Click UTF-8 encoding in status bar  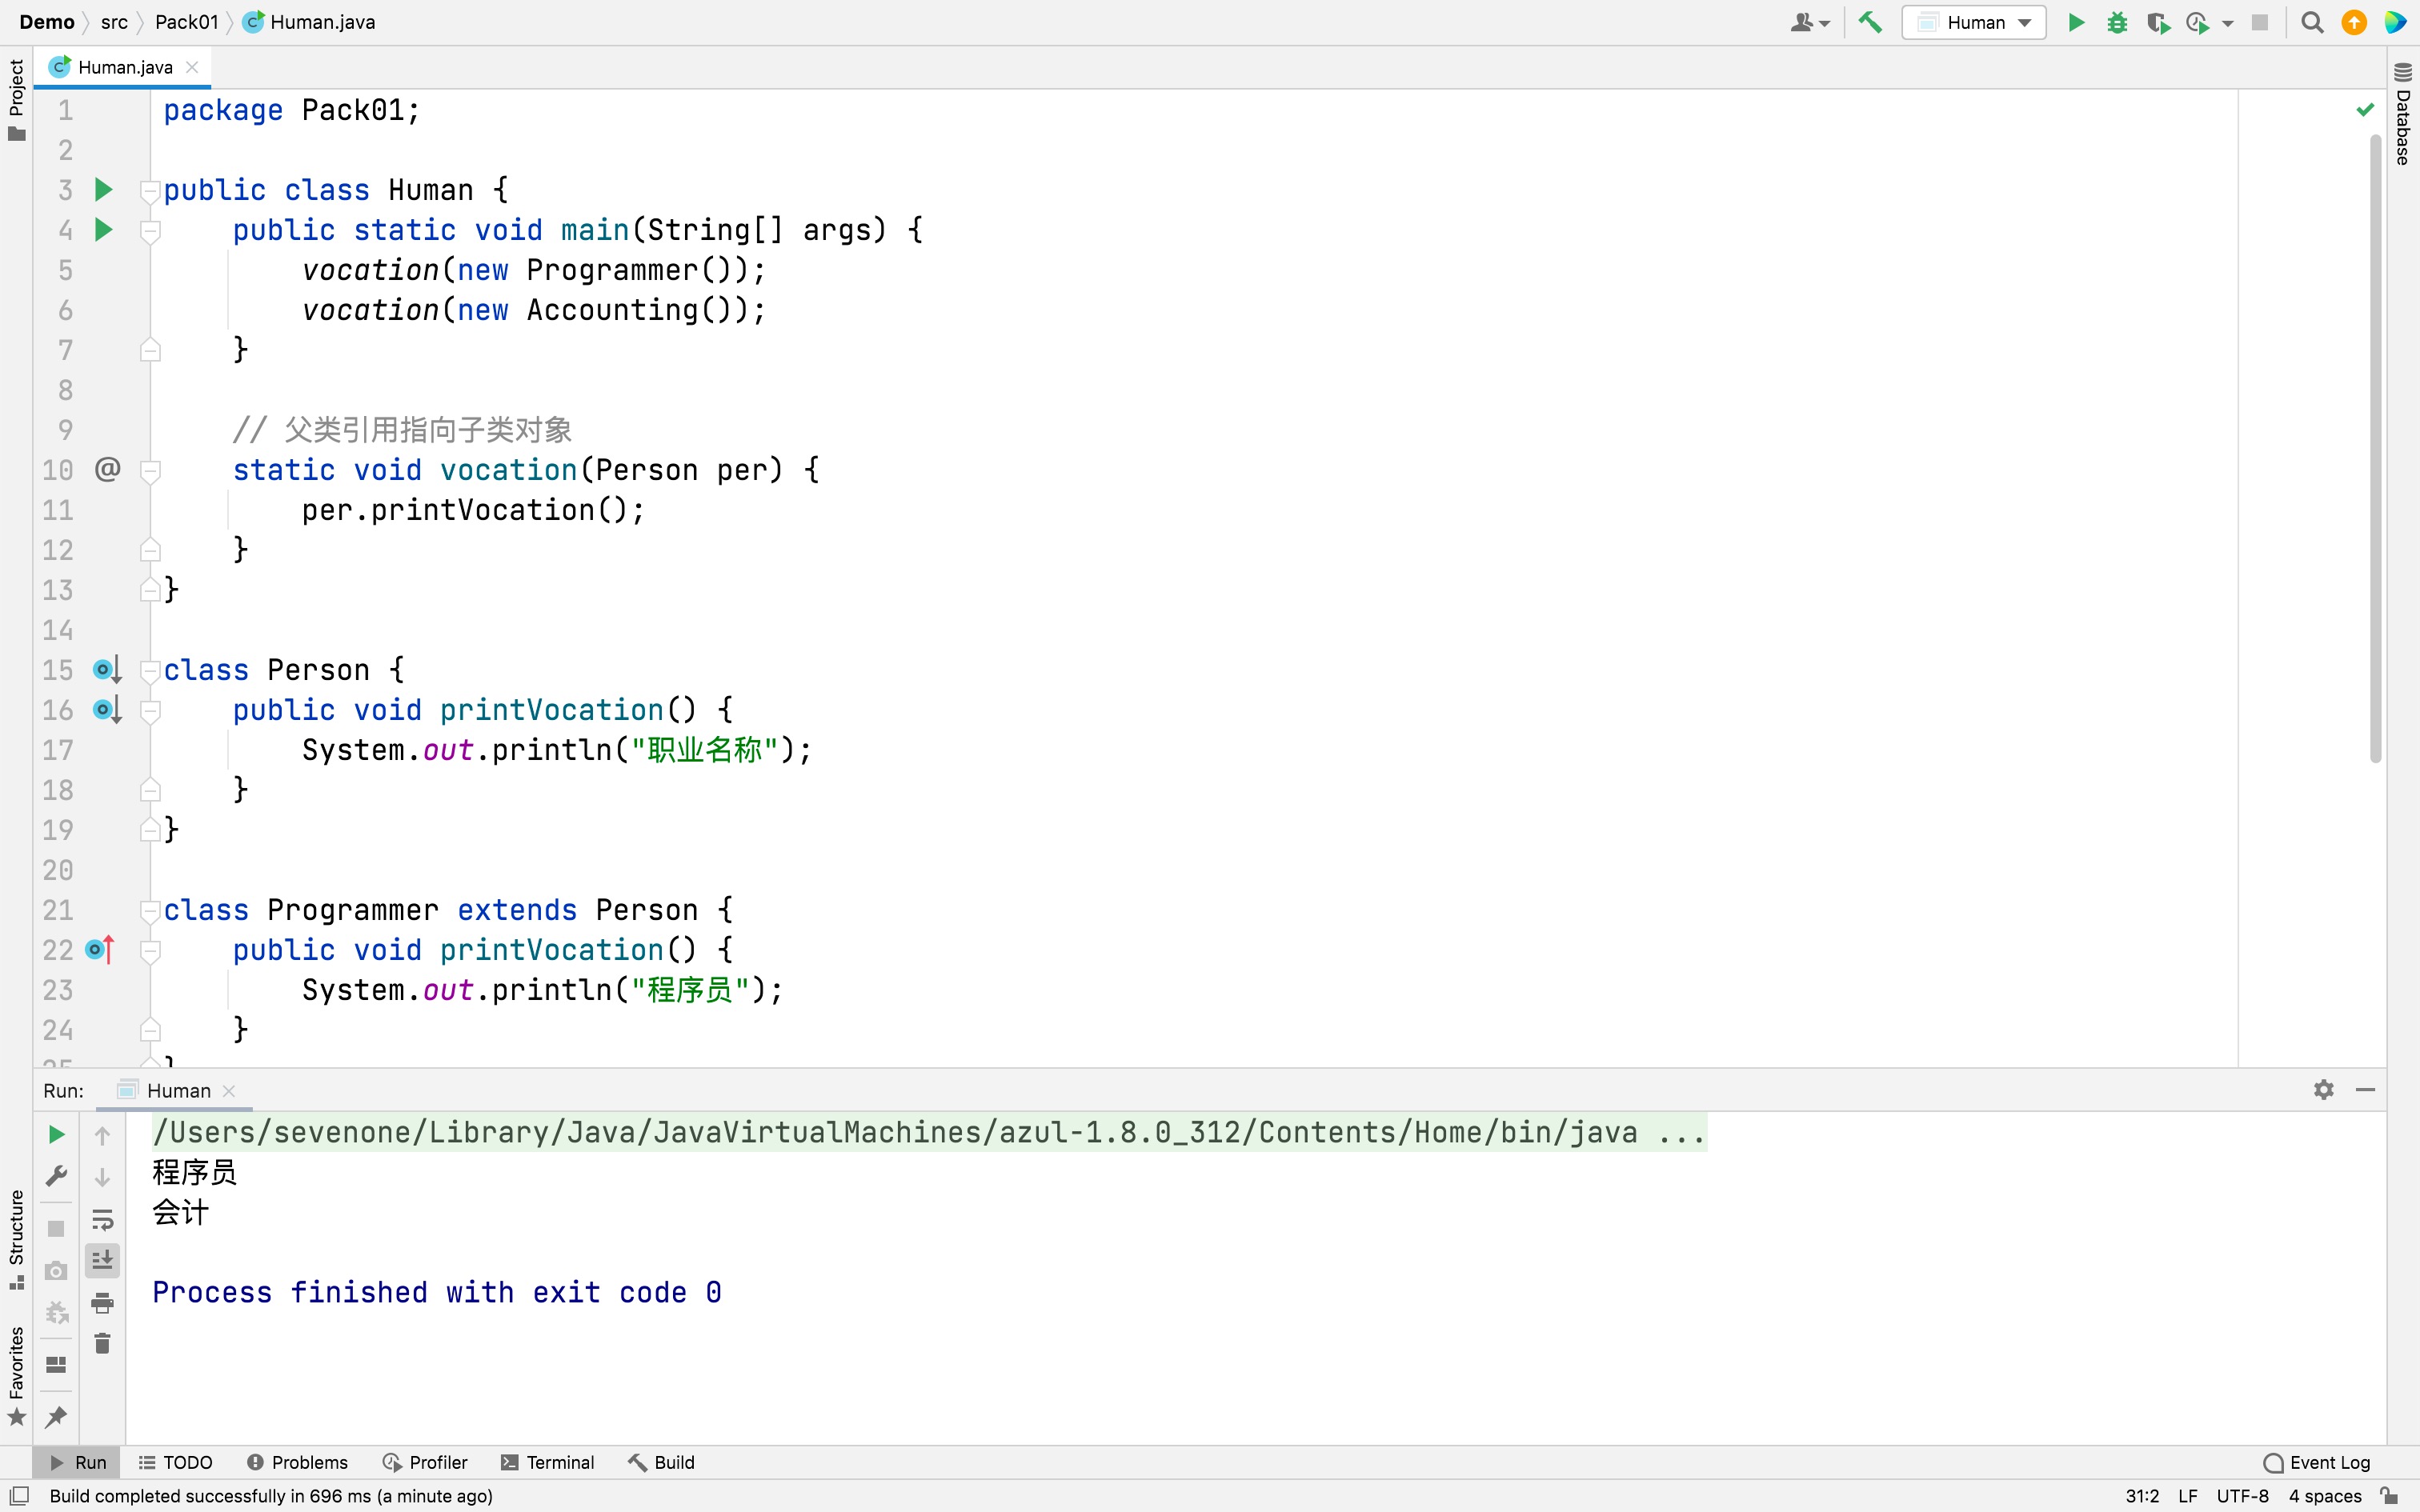[2242, 1496]
